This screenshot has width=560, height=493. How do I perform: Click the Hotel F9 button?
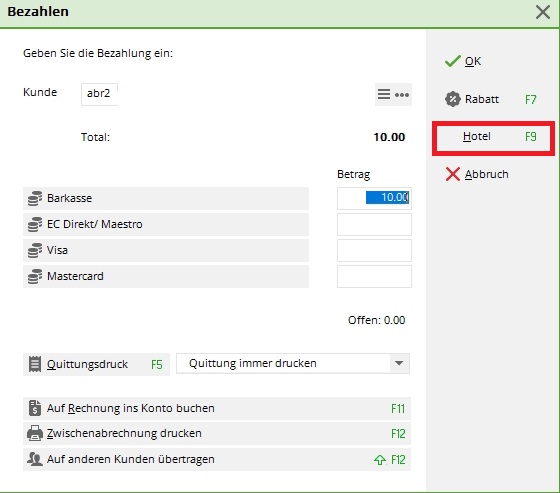(x=493, y=137)
